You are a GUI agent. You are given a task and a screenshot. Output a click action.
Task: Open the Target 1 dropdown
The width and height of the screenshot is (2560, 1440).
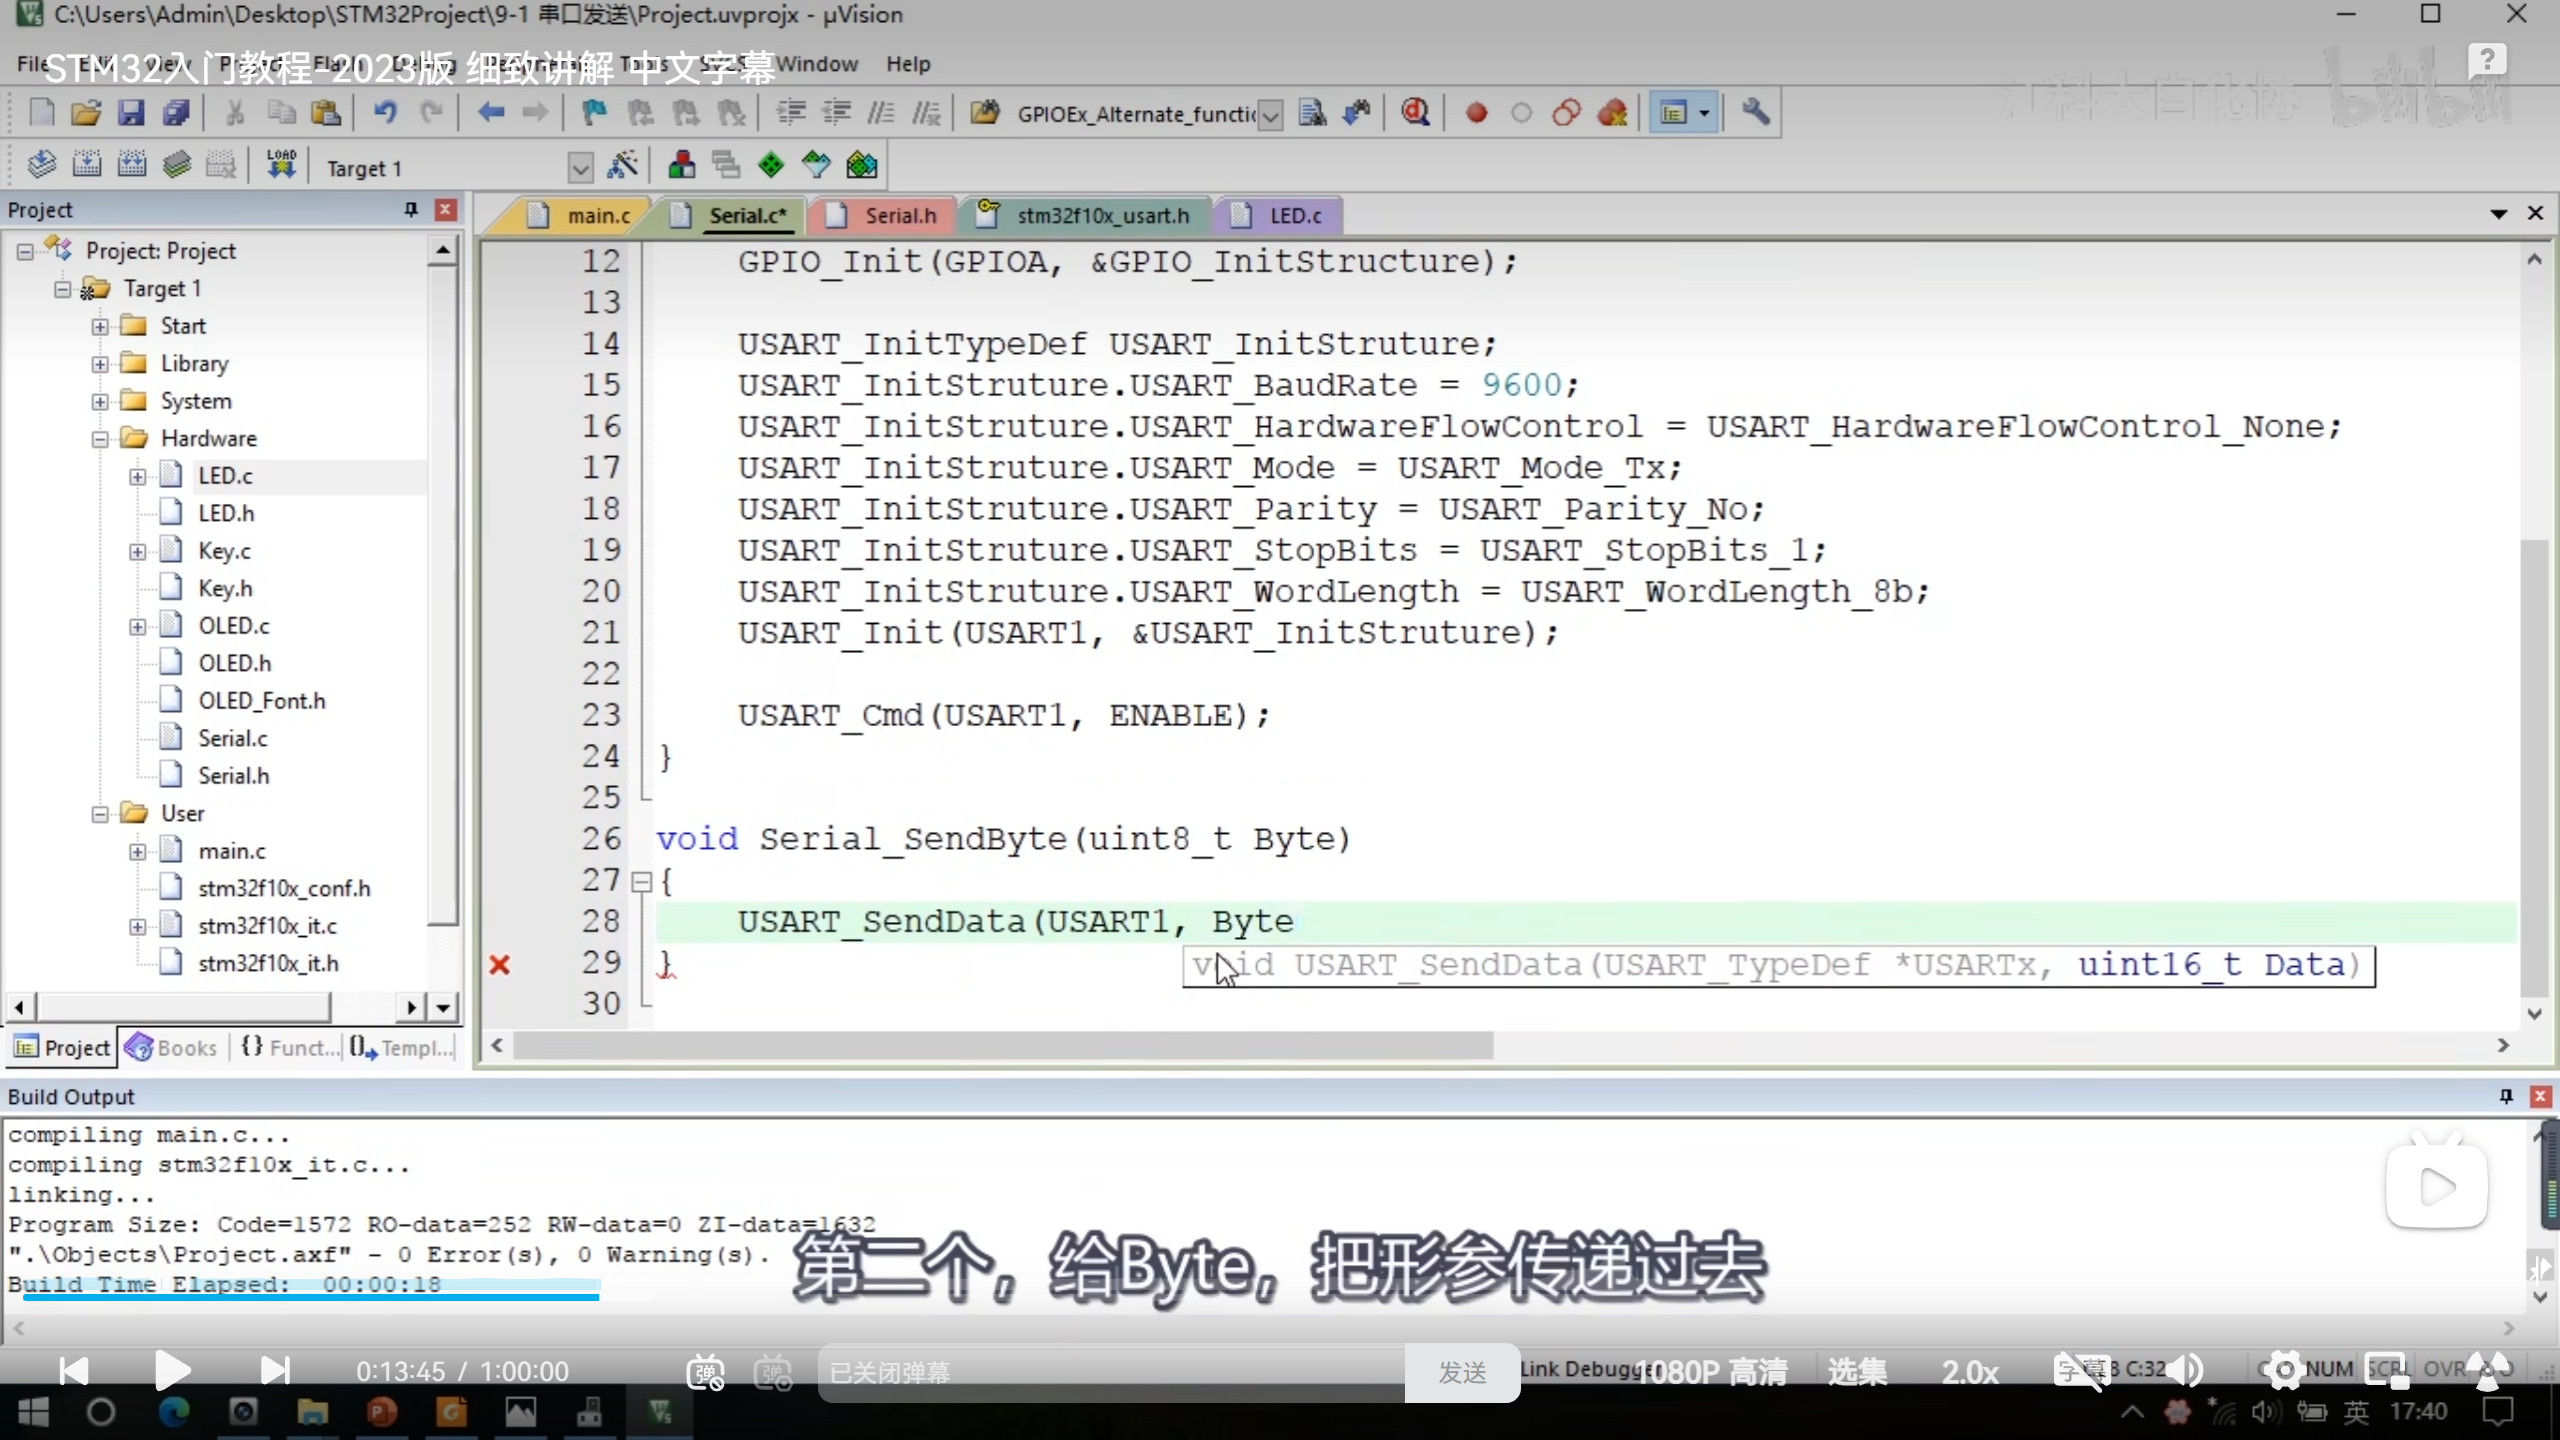580,168
